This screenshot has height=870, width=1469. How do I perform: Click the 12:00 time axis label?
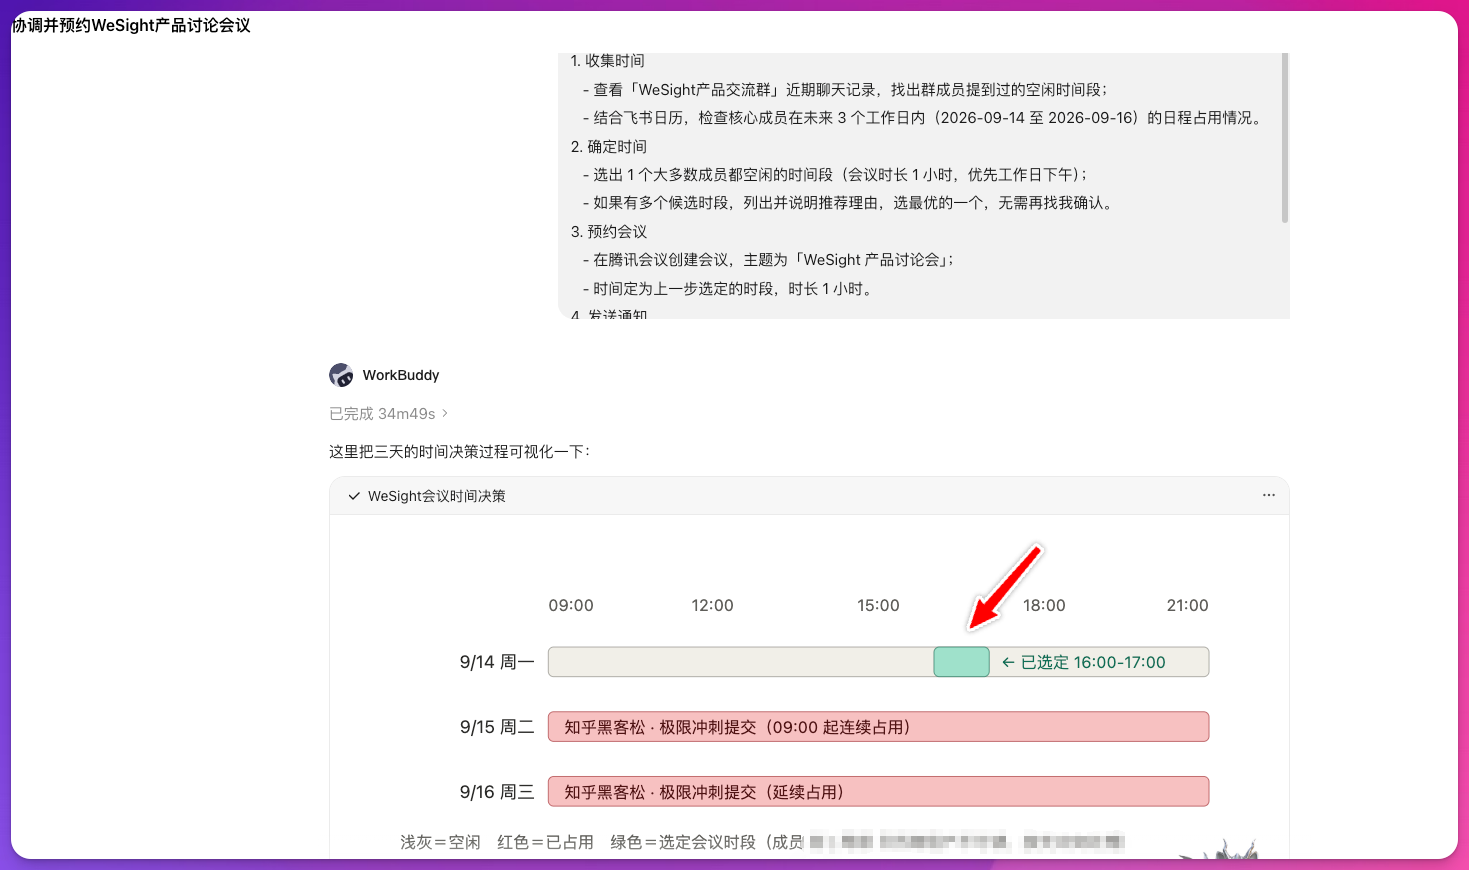click(x=712, y=605)
